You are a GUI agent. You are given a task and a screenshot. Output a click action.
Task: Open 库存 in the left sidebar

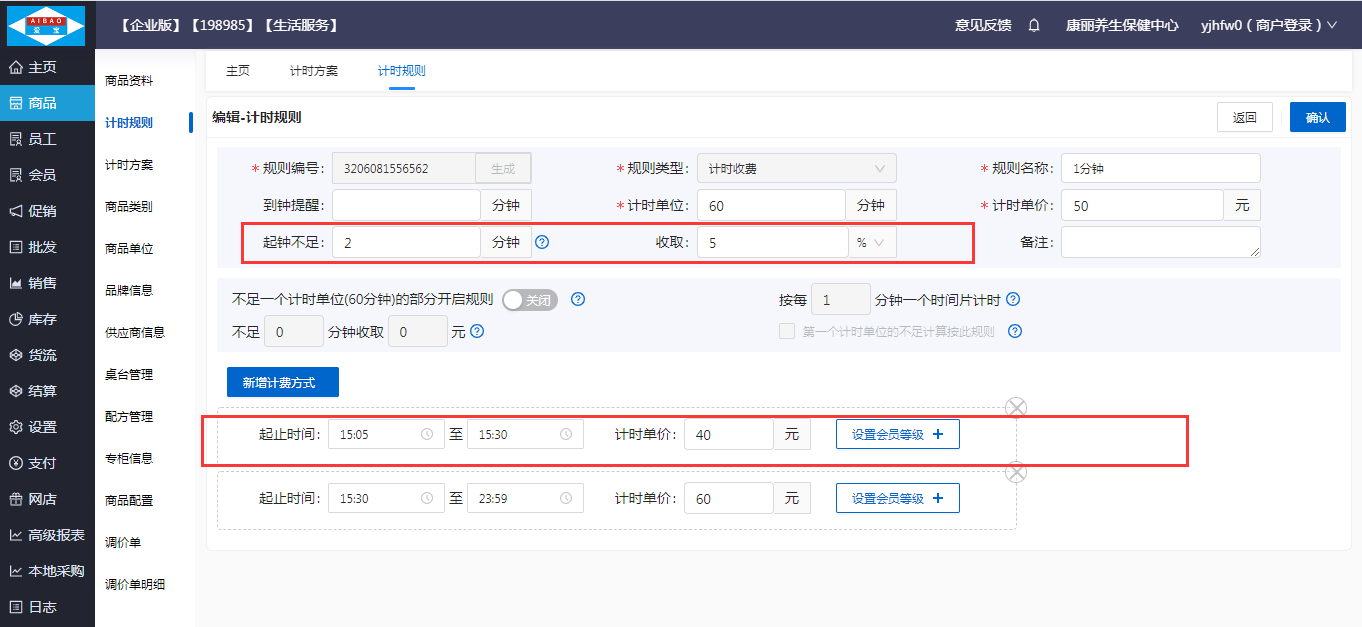tap(47, 319)
